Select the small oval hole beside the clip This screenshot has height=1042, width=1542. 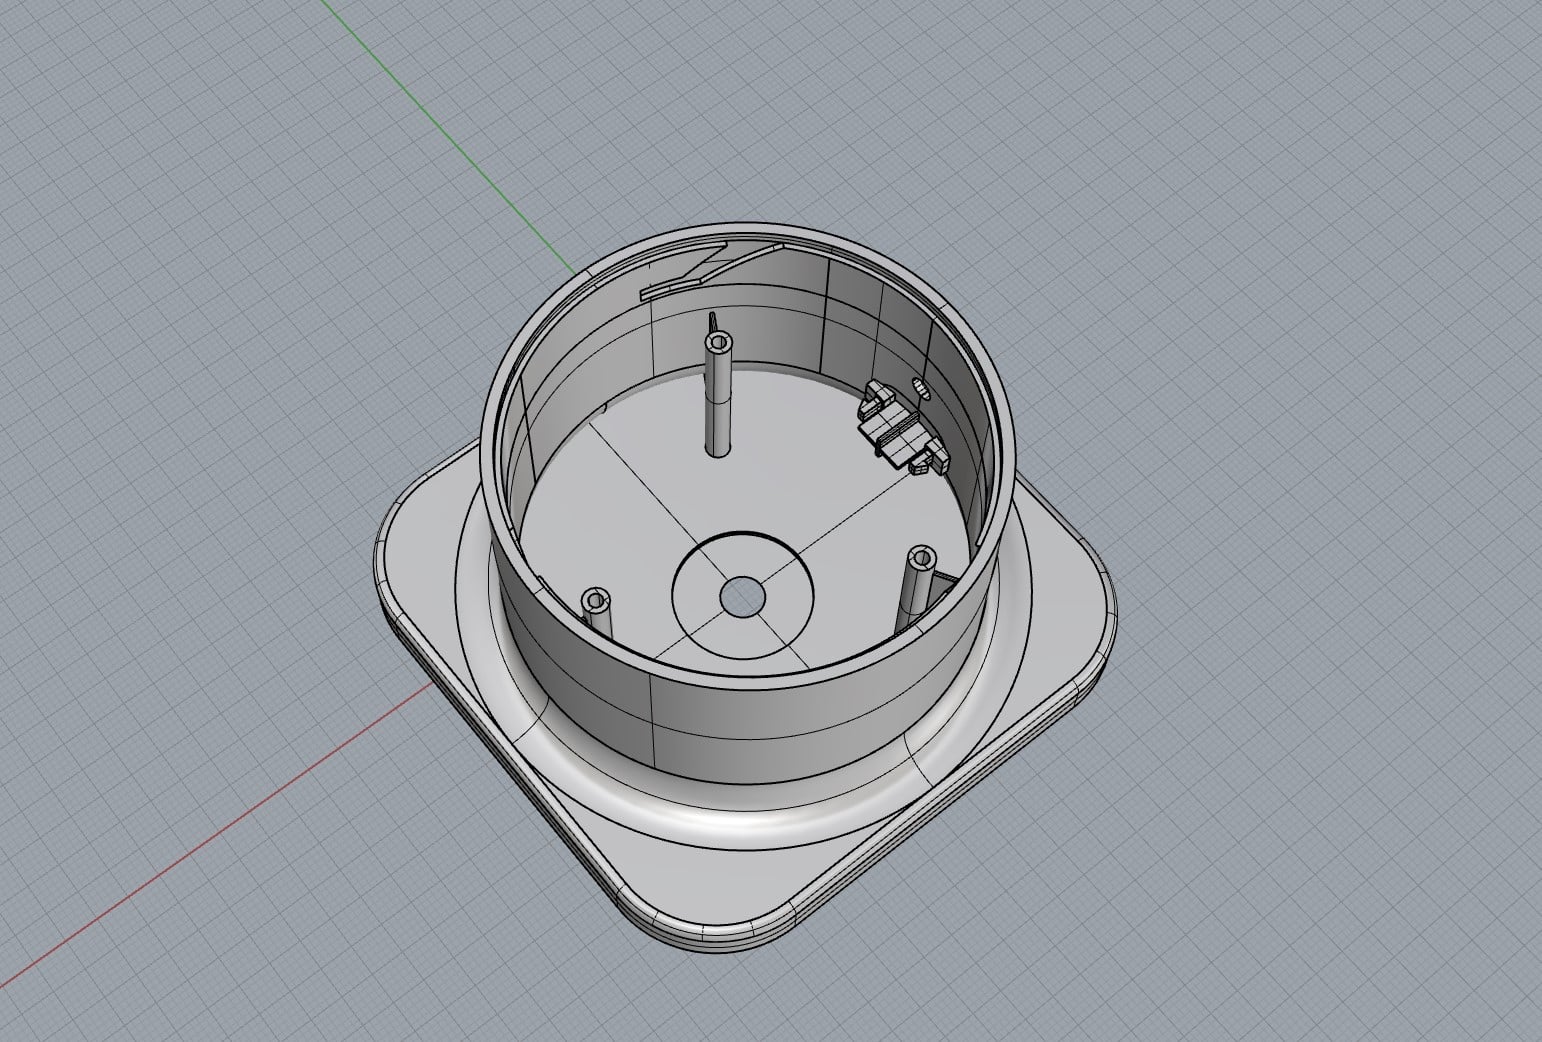tap(921, 389)
